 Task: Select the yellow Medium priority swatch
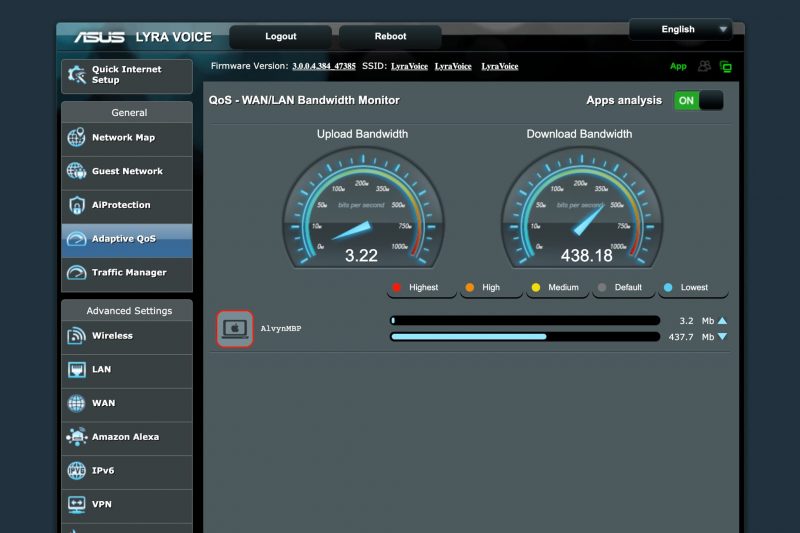[x=536, y=287]
